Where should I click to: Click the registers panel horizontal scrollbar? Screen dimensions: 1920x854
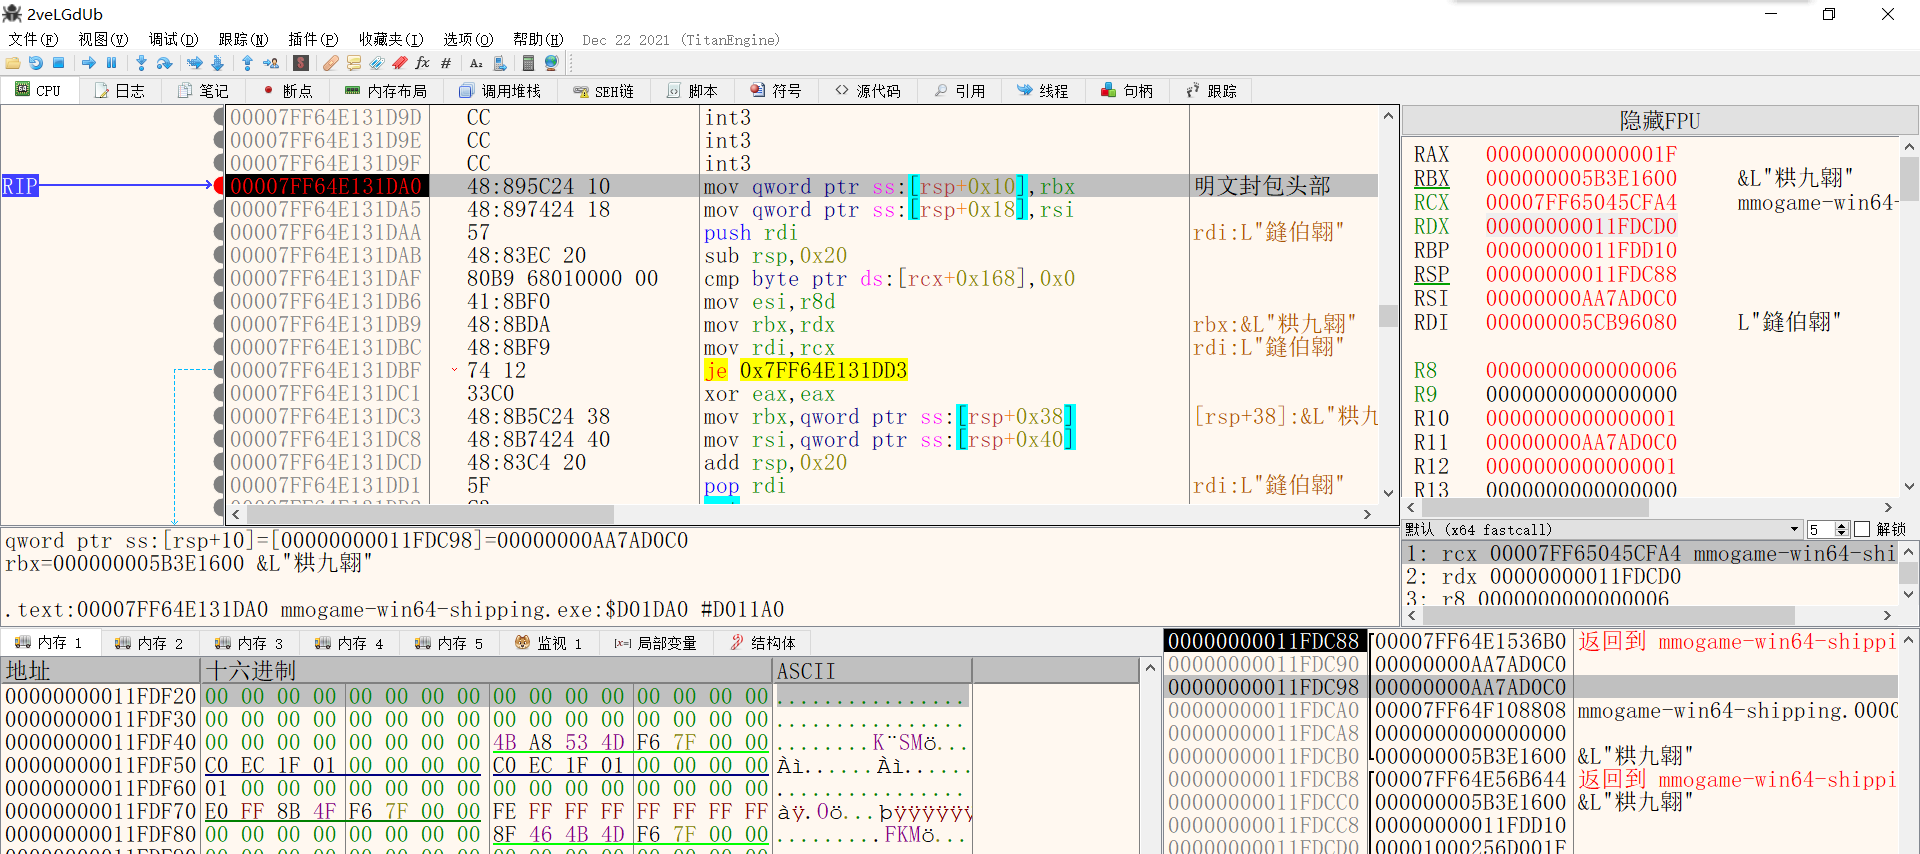coord(1649,507)
